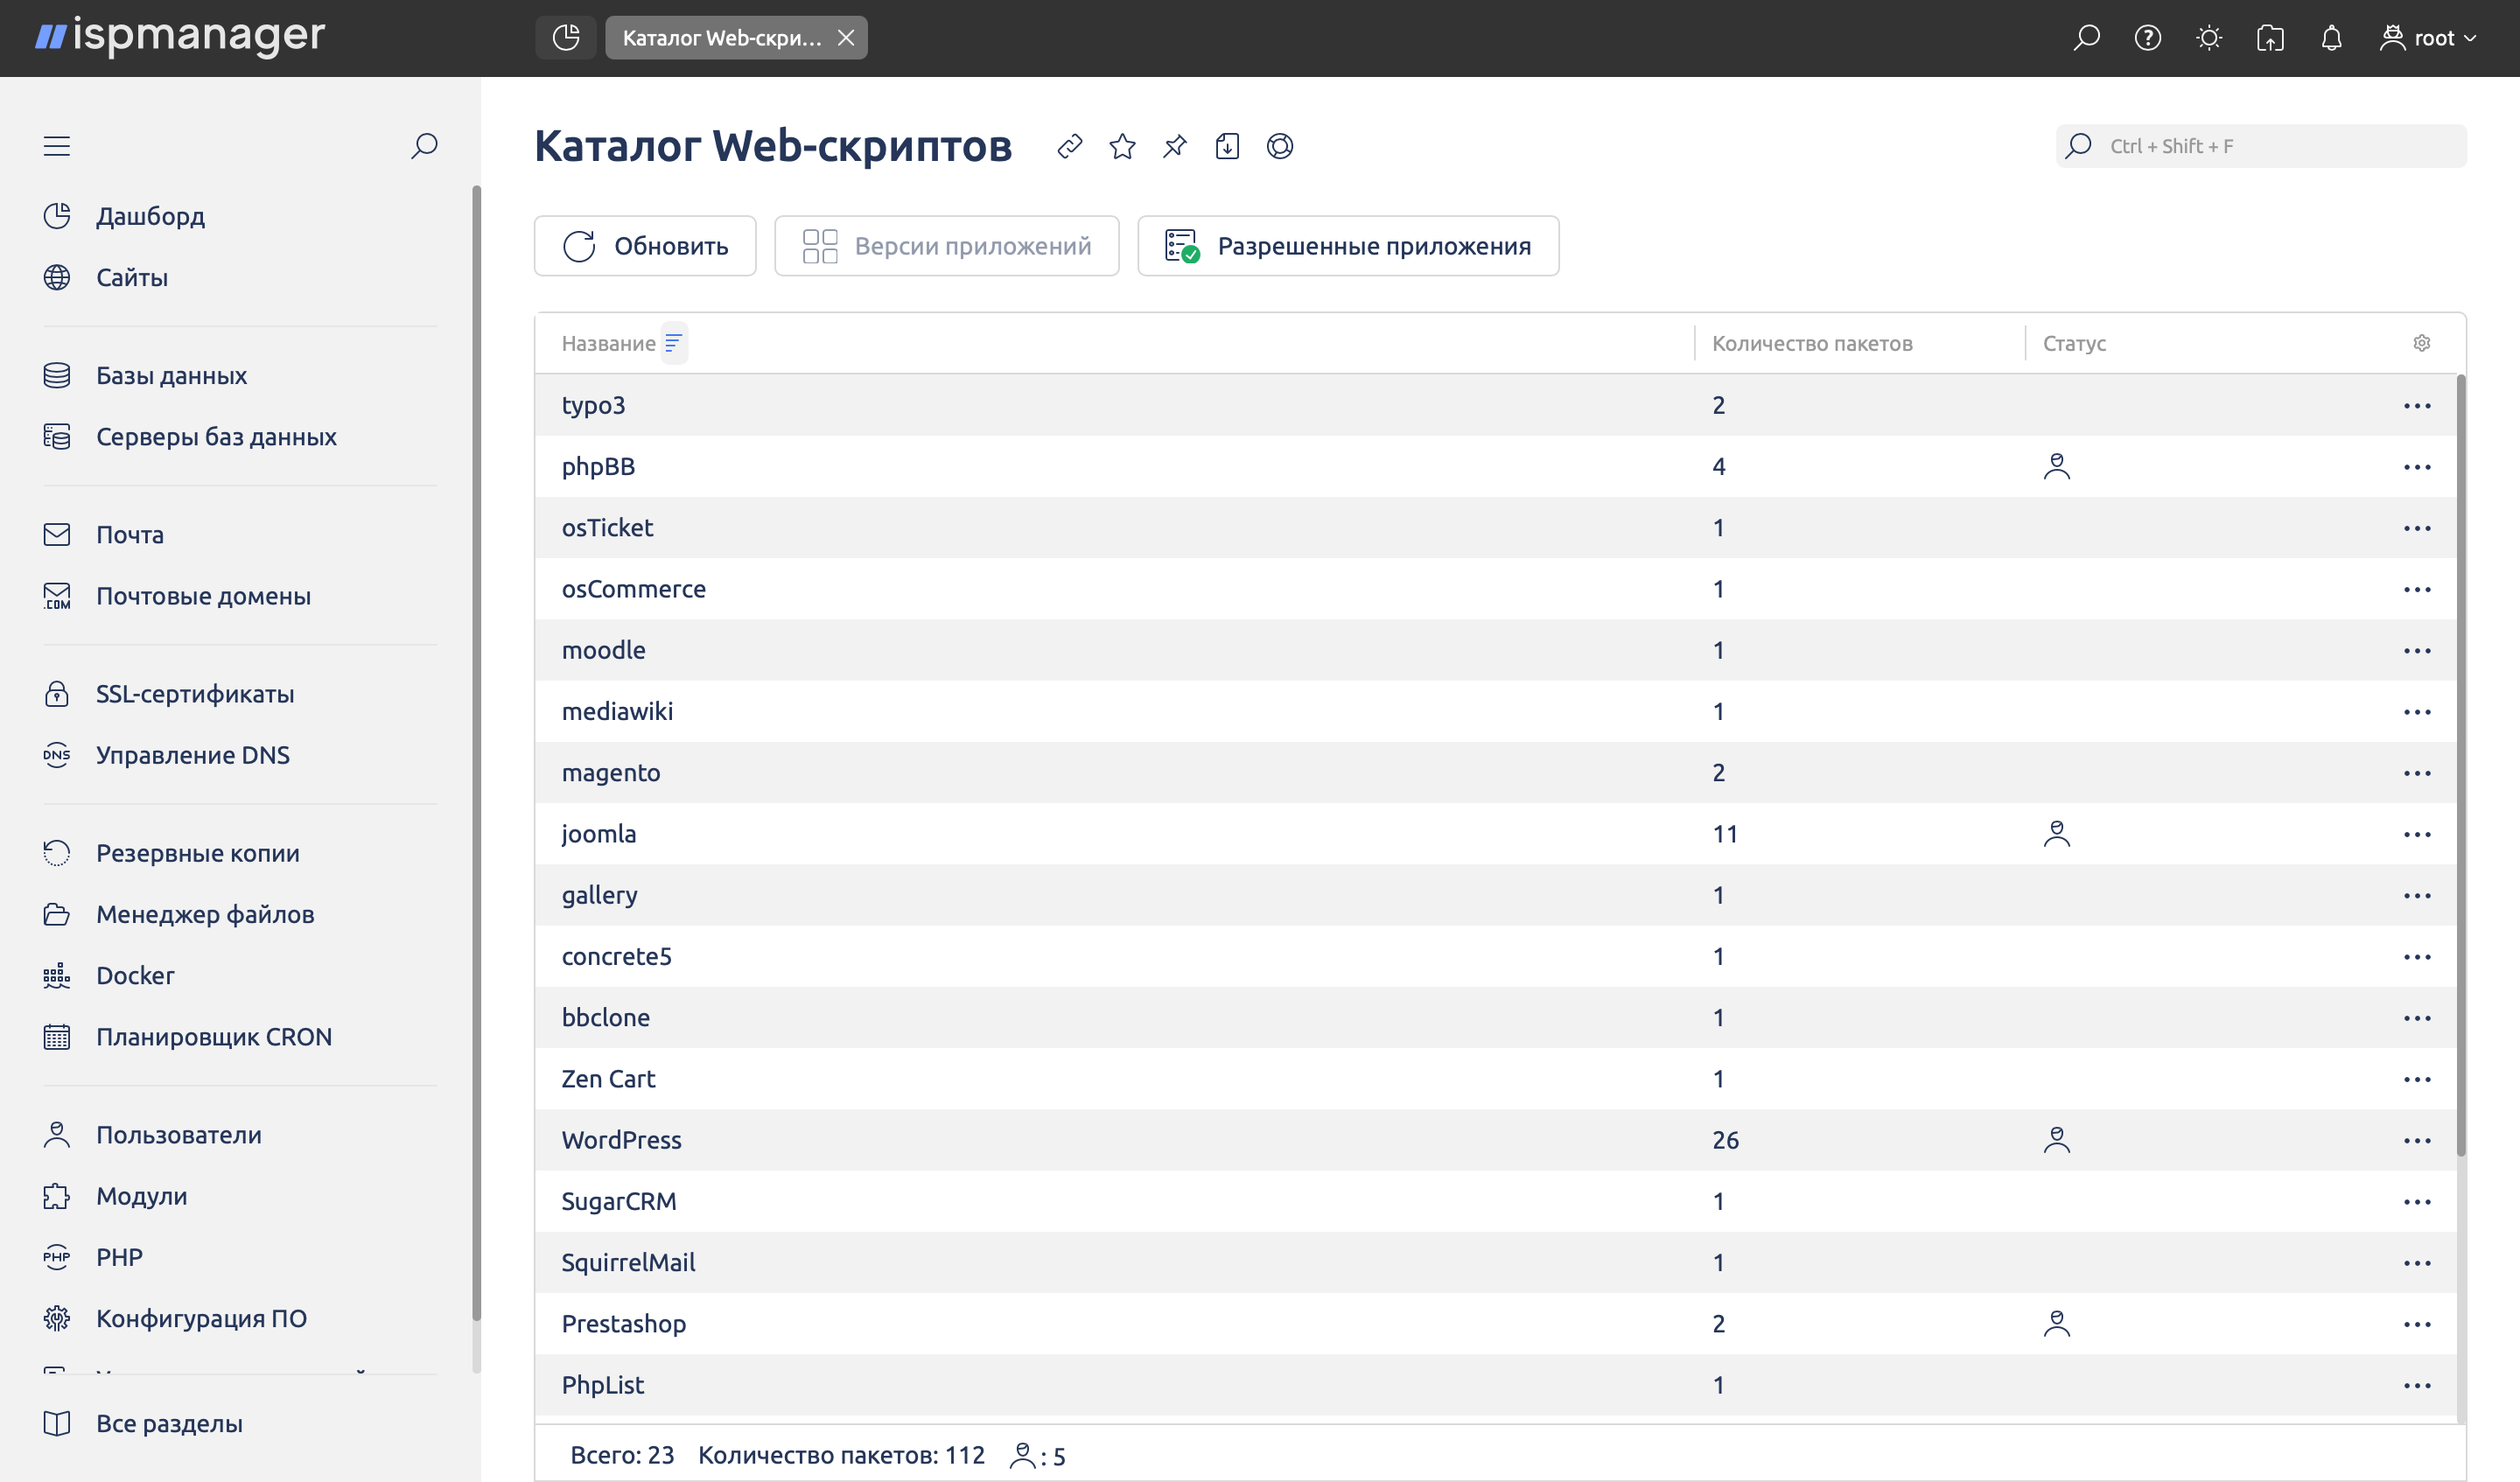2520x1482 pixels.
Task: Click the Обновить button
Action: tap(645, 246)
